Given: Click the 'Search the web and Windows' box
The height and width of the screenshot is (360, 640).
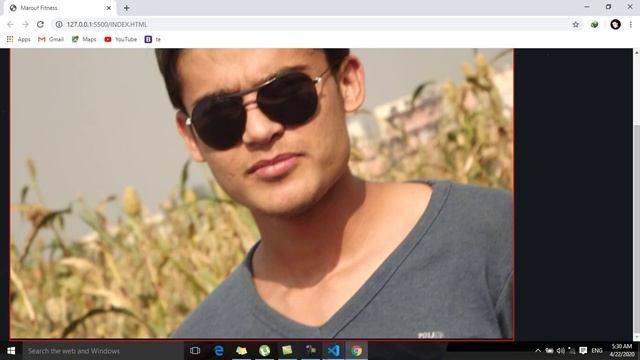Looking at the screenshot, I should point(103,351).
